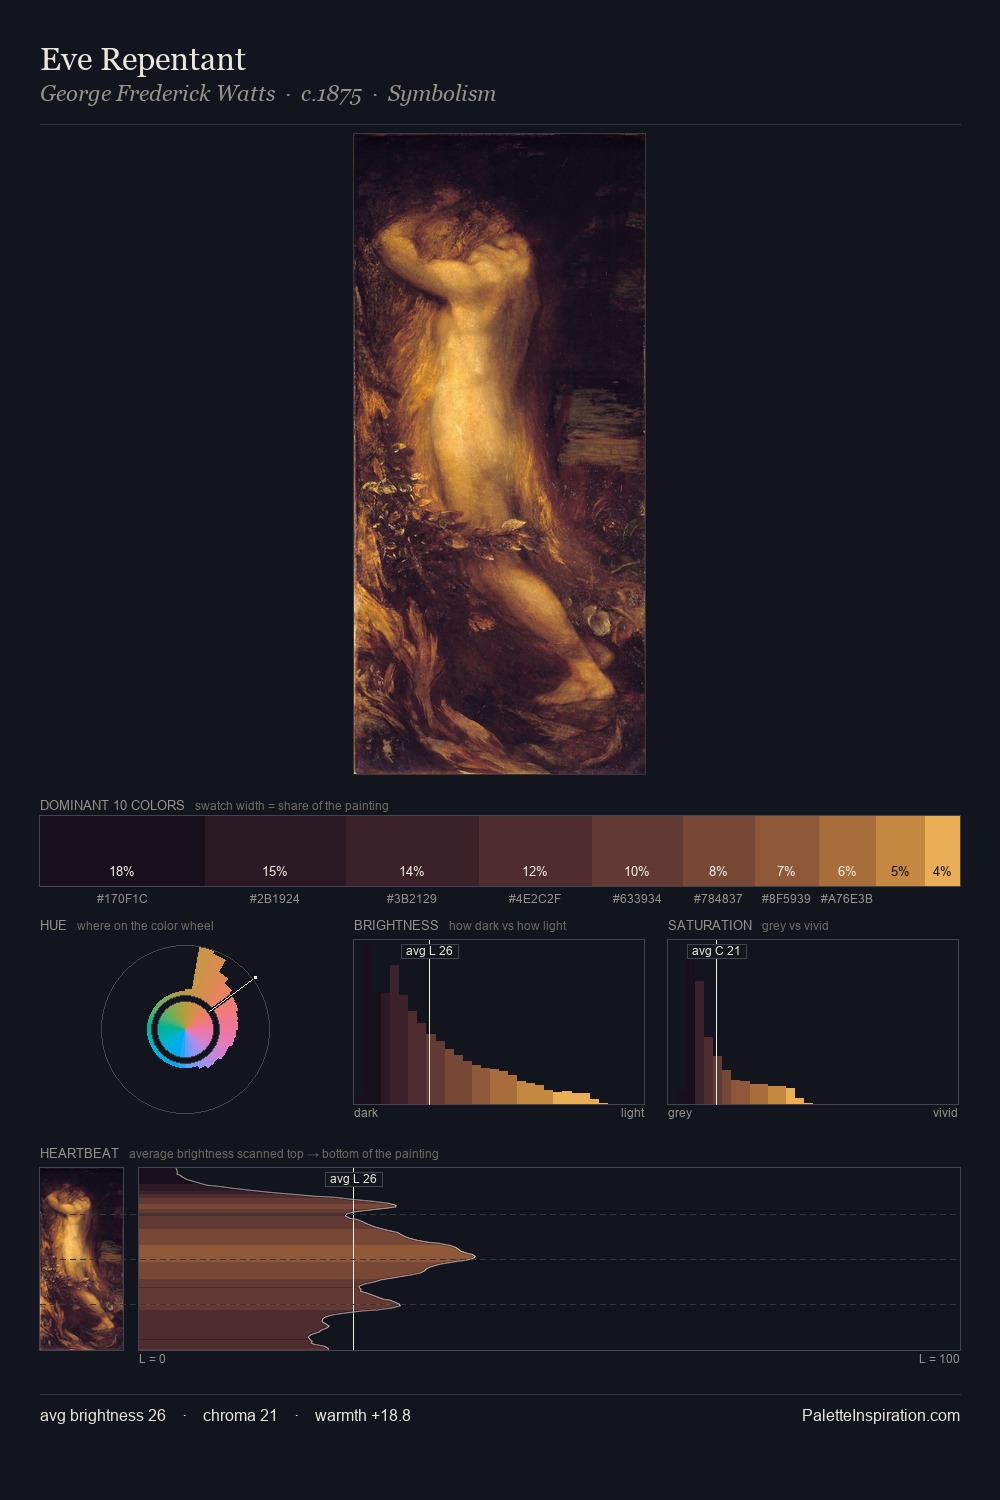Click the hex code '#8F5939' label
Screen dimensions: 1000x1500
786,899
